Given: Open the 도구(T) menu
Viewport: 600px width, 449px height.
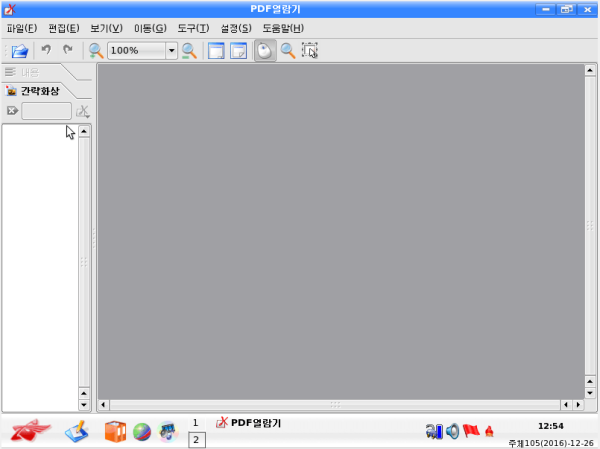Looking at the screenshot, I should point(192,28).
